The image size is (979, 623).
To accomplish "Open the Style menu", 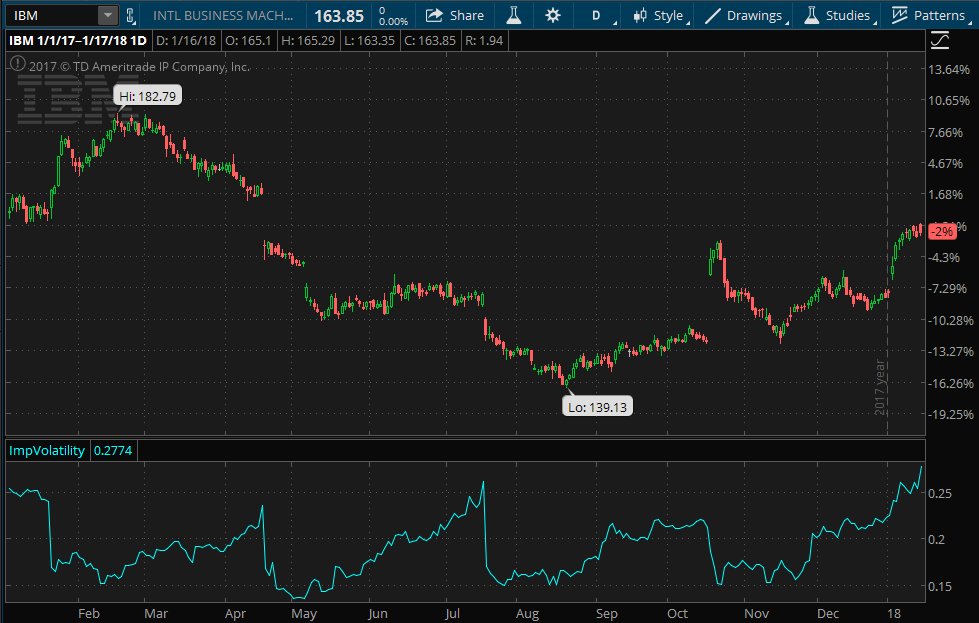I will (659, 15).
